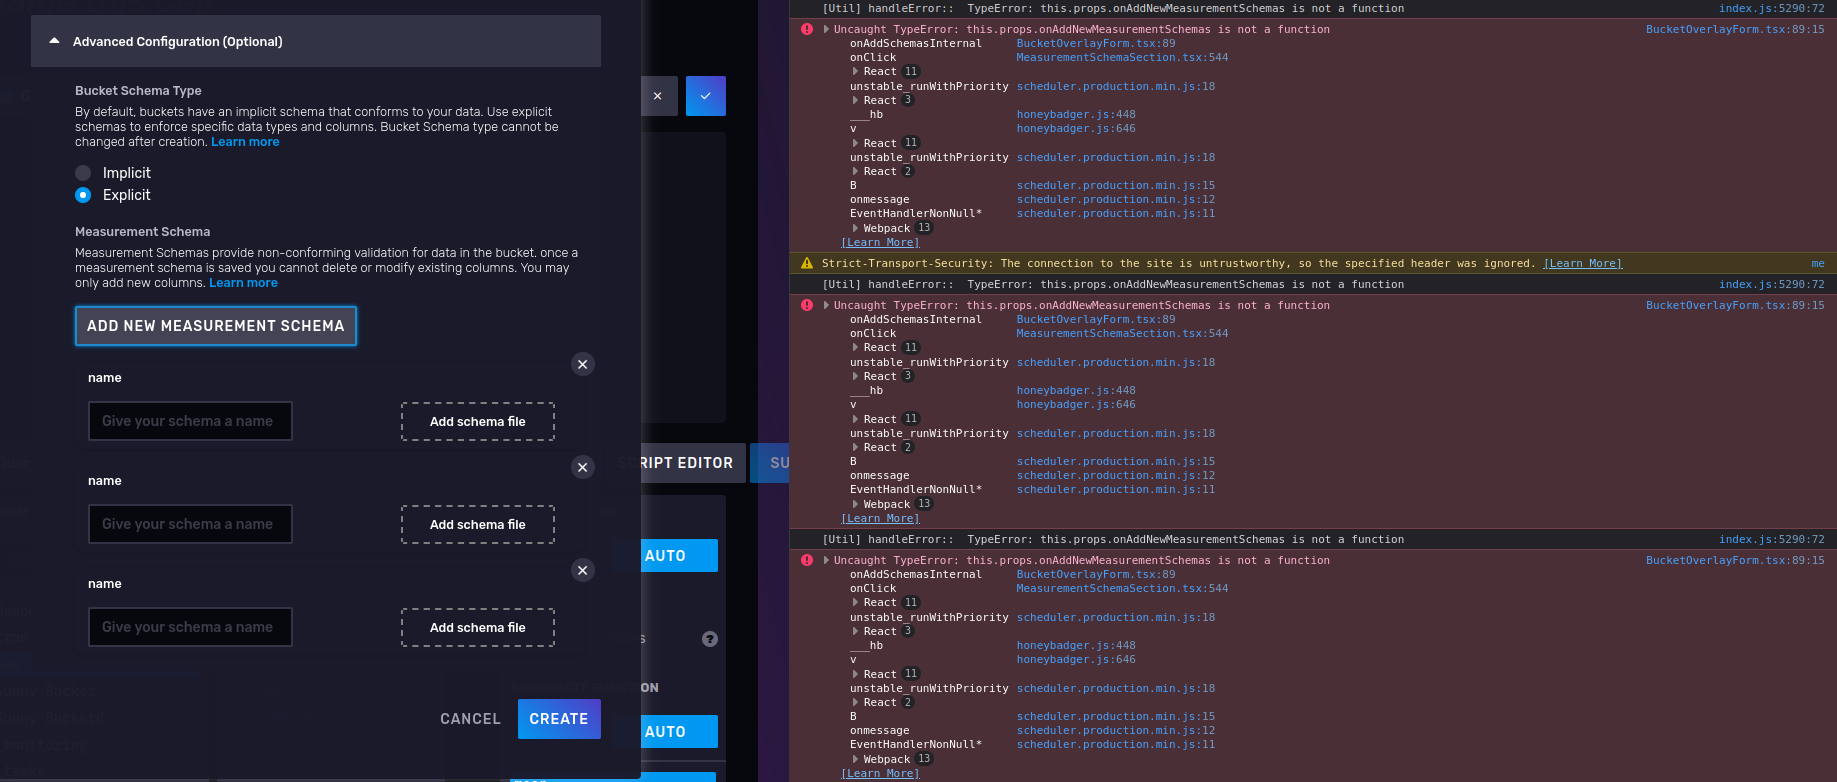This screenshot has width=1837, height=782.
Task: Focus the third schema name input
Action: [x=190, y=627]
